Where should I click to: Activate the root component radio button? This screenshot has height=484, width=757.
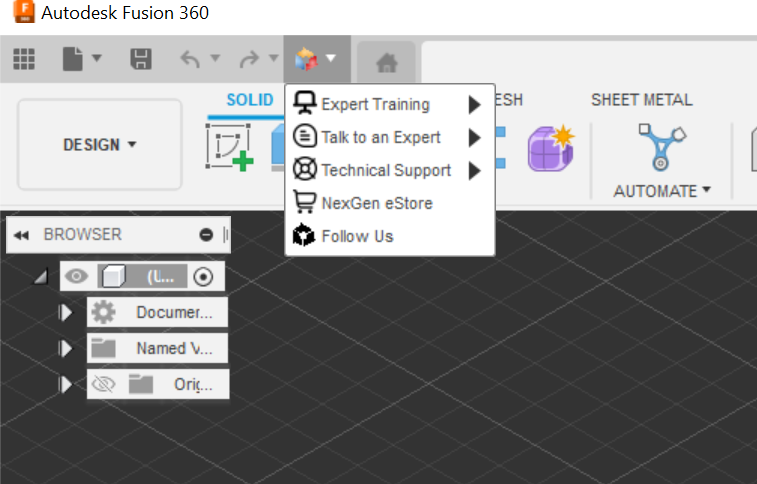click(203, 277)
